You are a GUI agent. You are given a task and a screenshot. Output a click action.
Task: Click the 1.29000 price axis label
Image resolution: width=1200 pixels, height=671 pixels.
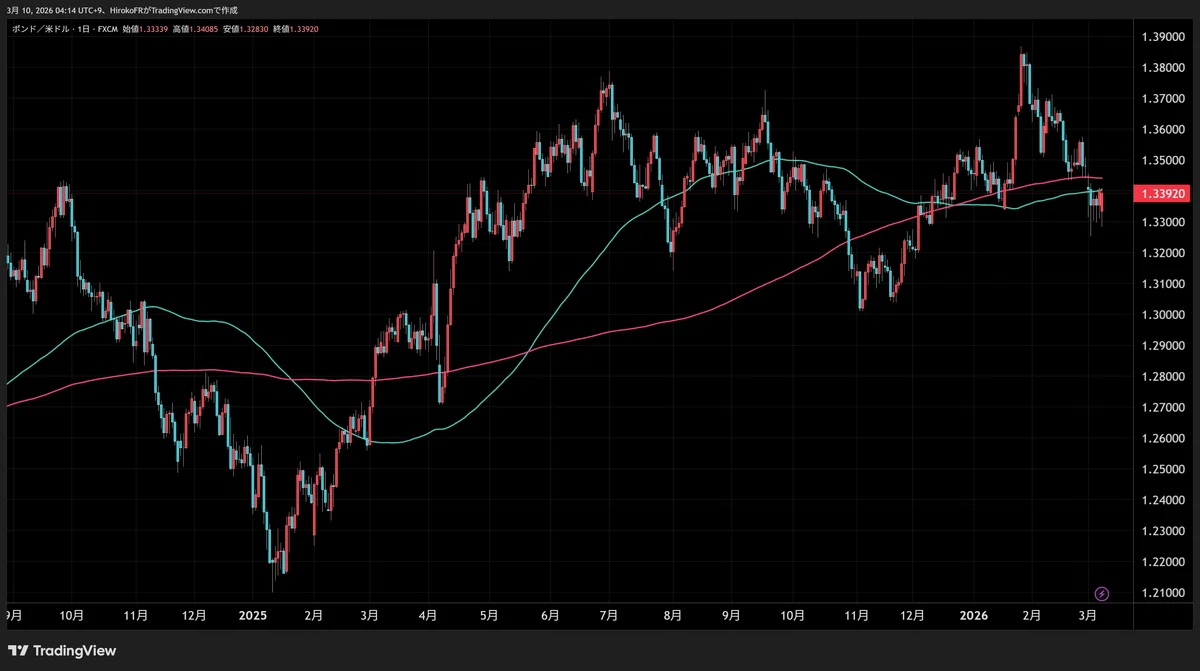(1161, 346)
